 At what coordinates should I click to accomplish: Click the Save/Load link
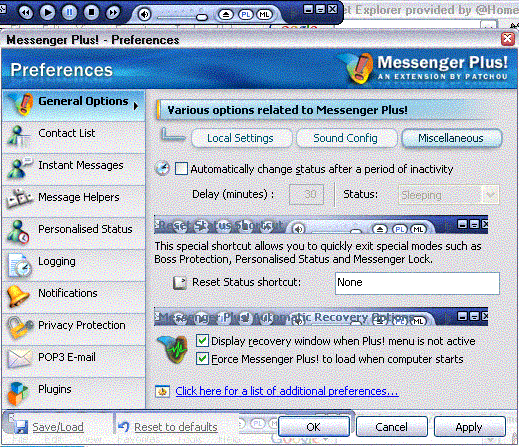point(58,427)
